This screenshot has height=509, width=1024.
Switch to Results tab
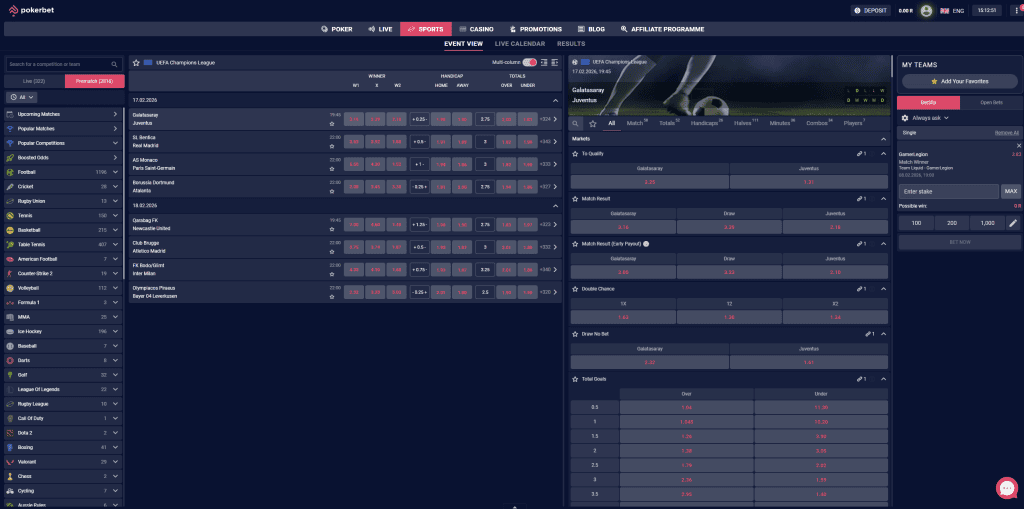(571, 44)
